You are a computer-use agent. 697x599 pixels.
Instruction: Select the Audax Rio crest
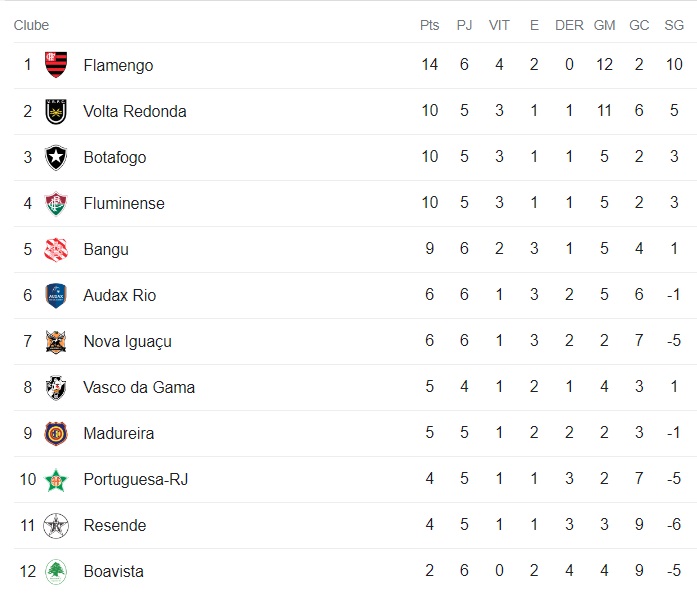(x=56, y=295)
